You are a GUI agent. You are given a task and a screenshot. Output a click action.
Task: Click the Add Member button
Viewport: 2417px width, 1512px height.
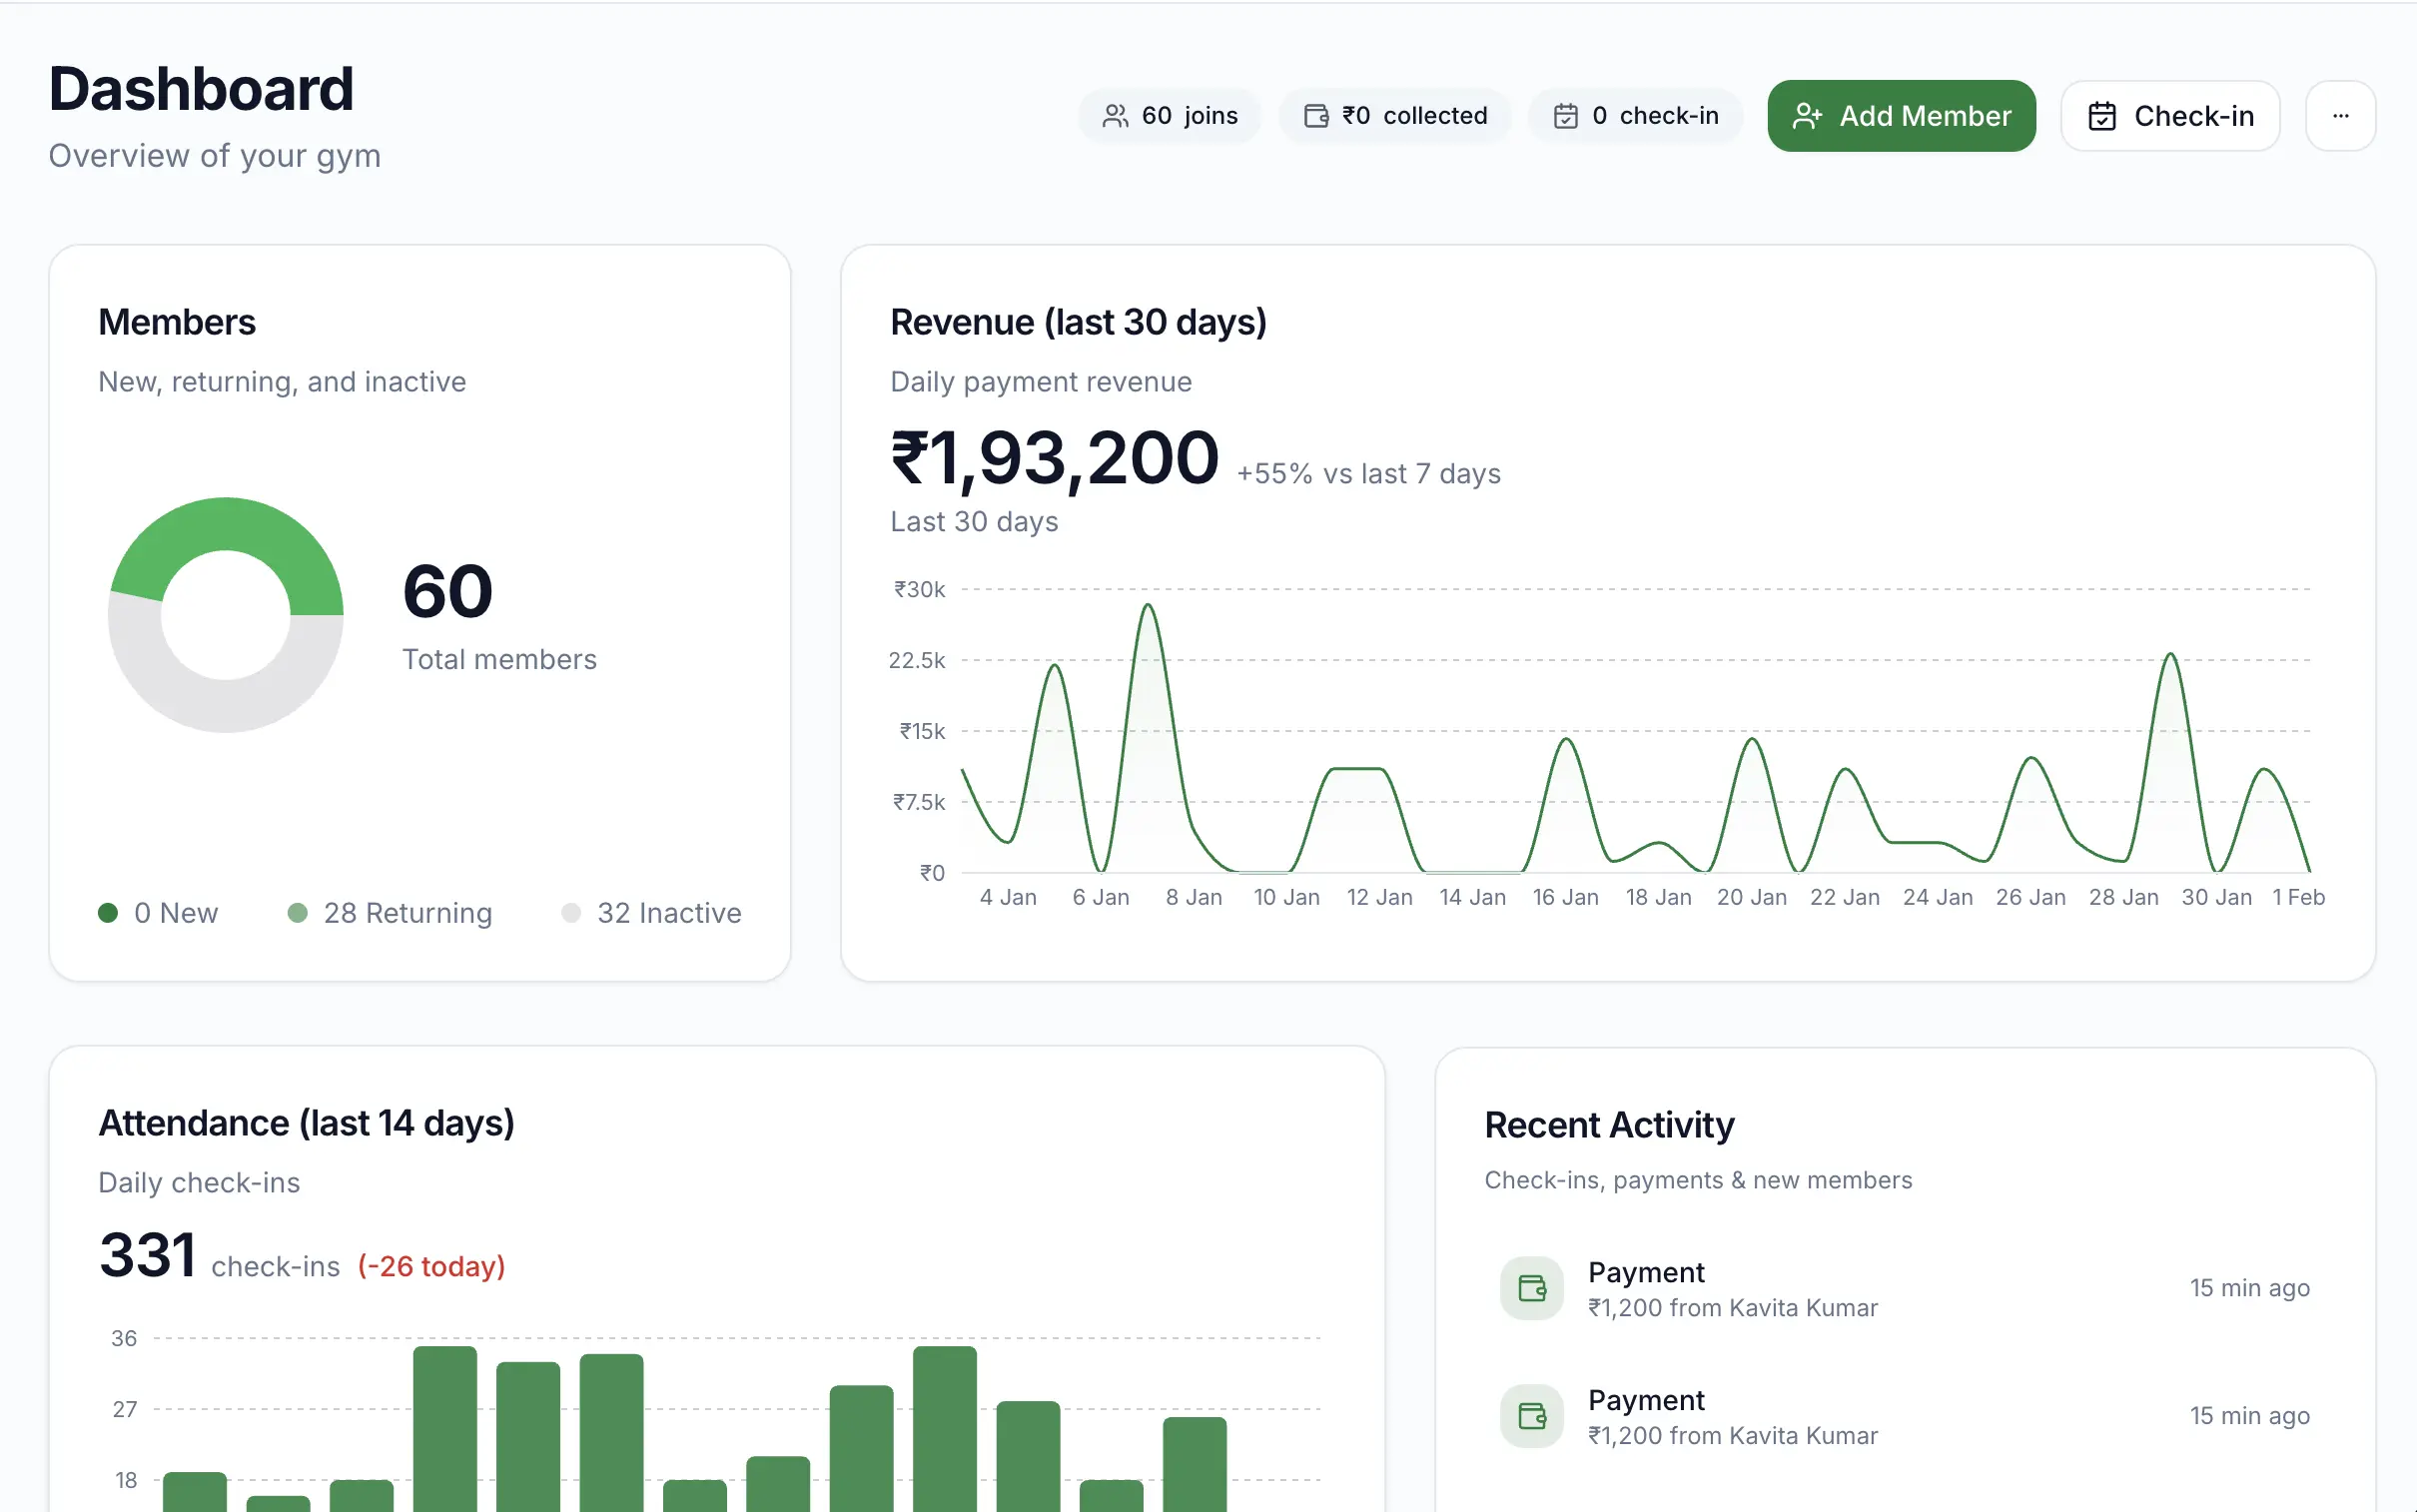click(1901, 115)
